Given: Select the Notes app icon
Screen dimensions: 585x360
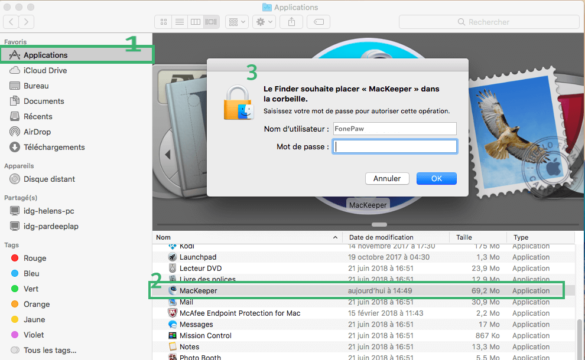Looking at the screenshot, I should pos(172,347).
